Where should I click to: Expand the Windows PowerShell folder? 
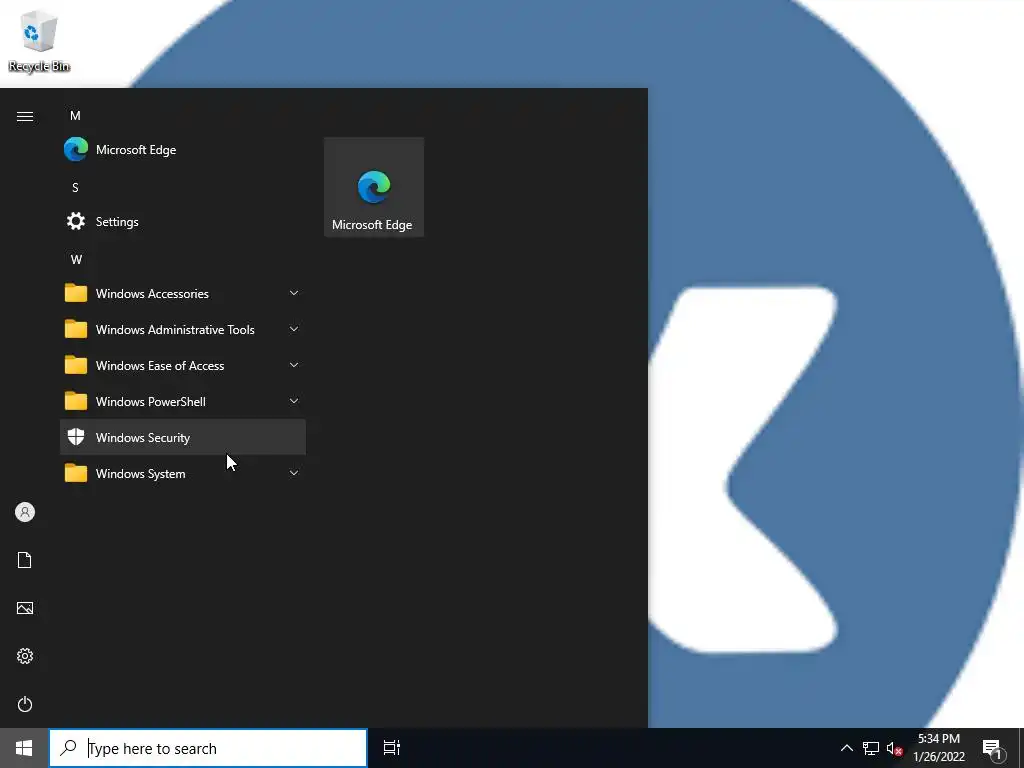(183, 401)
